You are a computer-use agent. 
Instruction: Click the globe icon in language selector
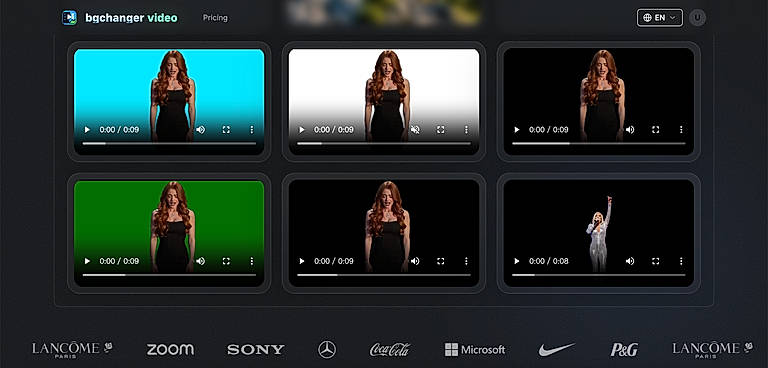648,18
